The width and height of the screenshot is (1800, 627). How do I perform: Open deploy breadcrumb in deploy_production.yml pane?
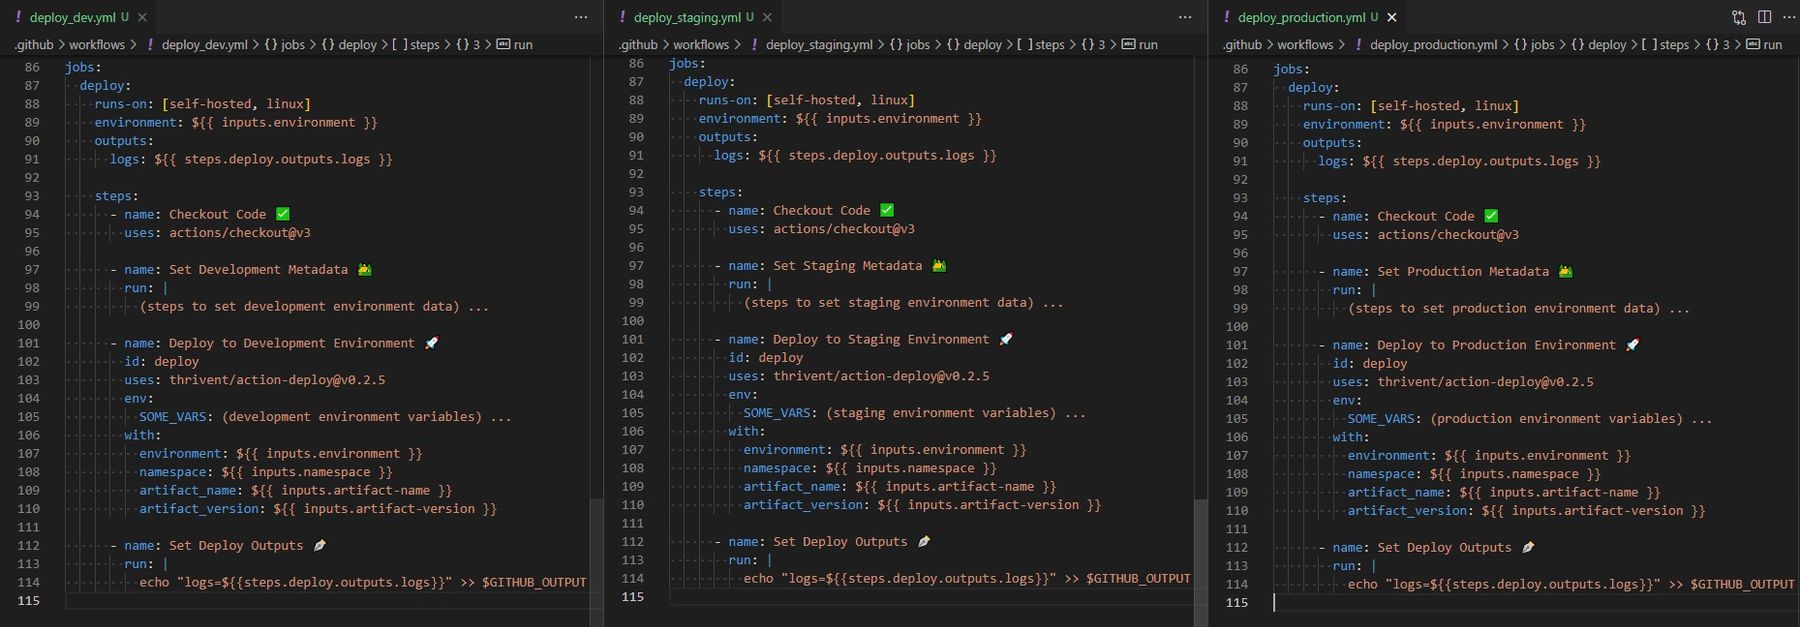(x=1598, y=45)
